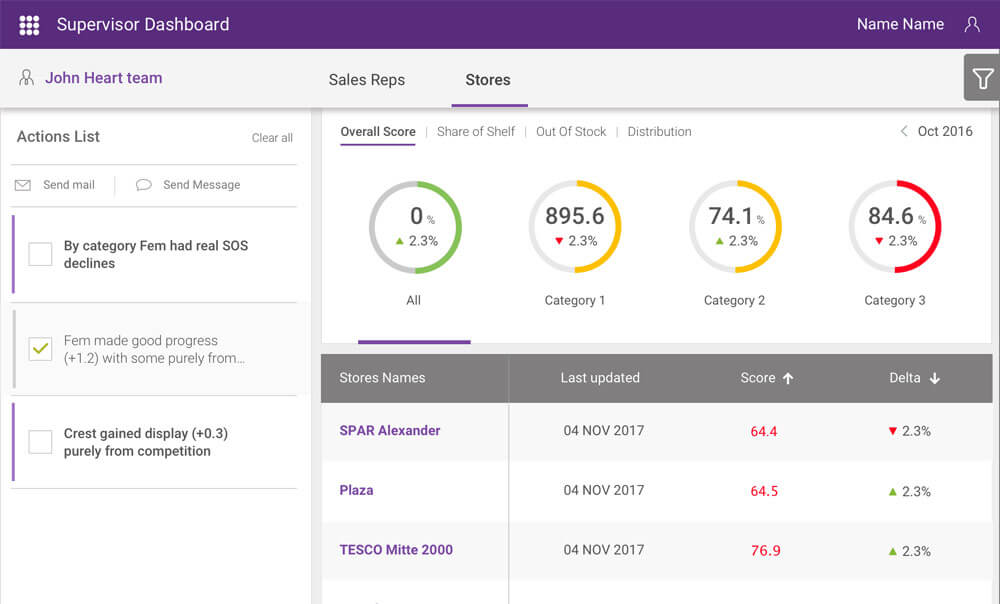This screenshot has height=604, width=1000.
Task: Click 04 NOV 2017 date in Plaza row
Action: [604, 490]
